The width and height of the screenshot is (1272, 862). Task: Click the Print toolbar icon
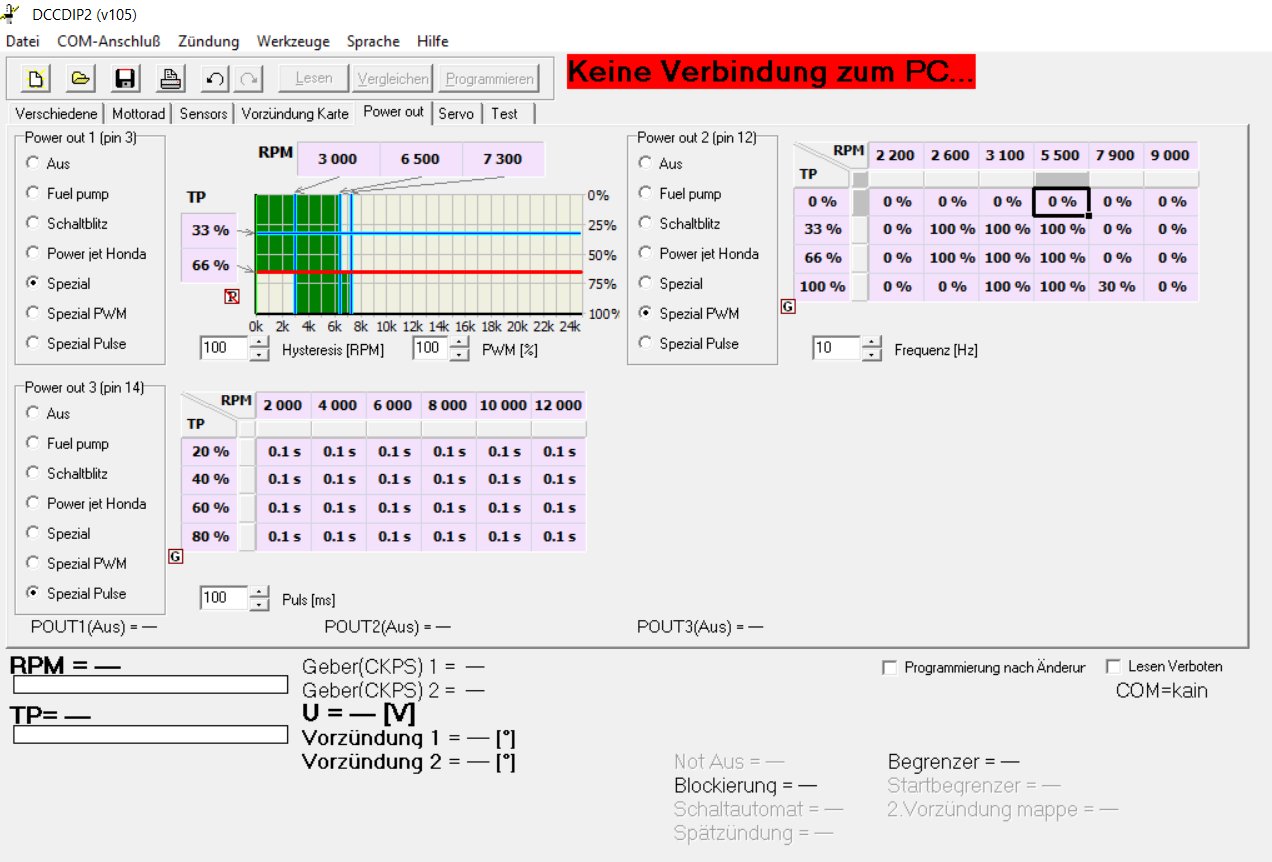[171, 78]
